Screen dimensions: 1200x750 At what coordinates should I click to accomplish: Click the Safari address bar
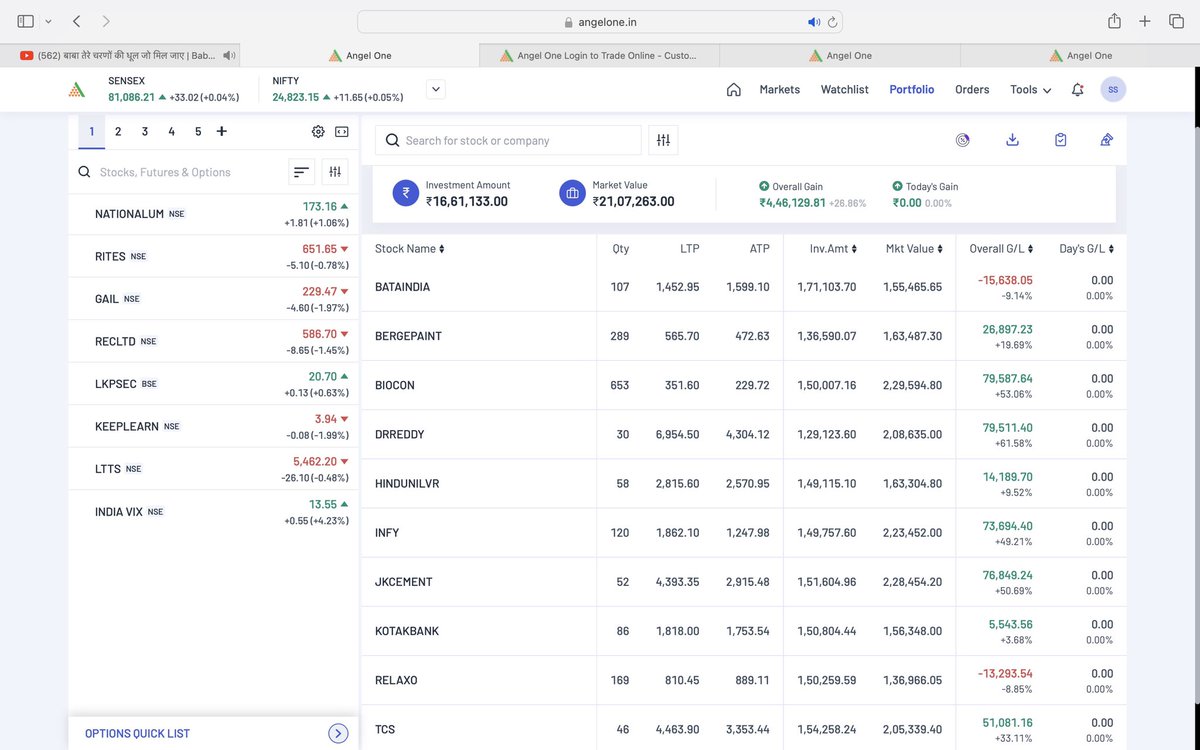pyautogui.click(x=600, y=22)
